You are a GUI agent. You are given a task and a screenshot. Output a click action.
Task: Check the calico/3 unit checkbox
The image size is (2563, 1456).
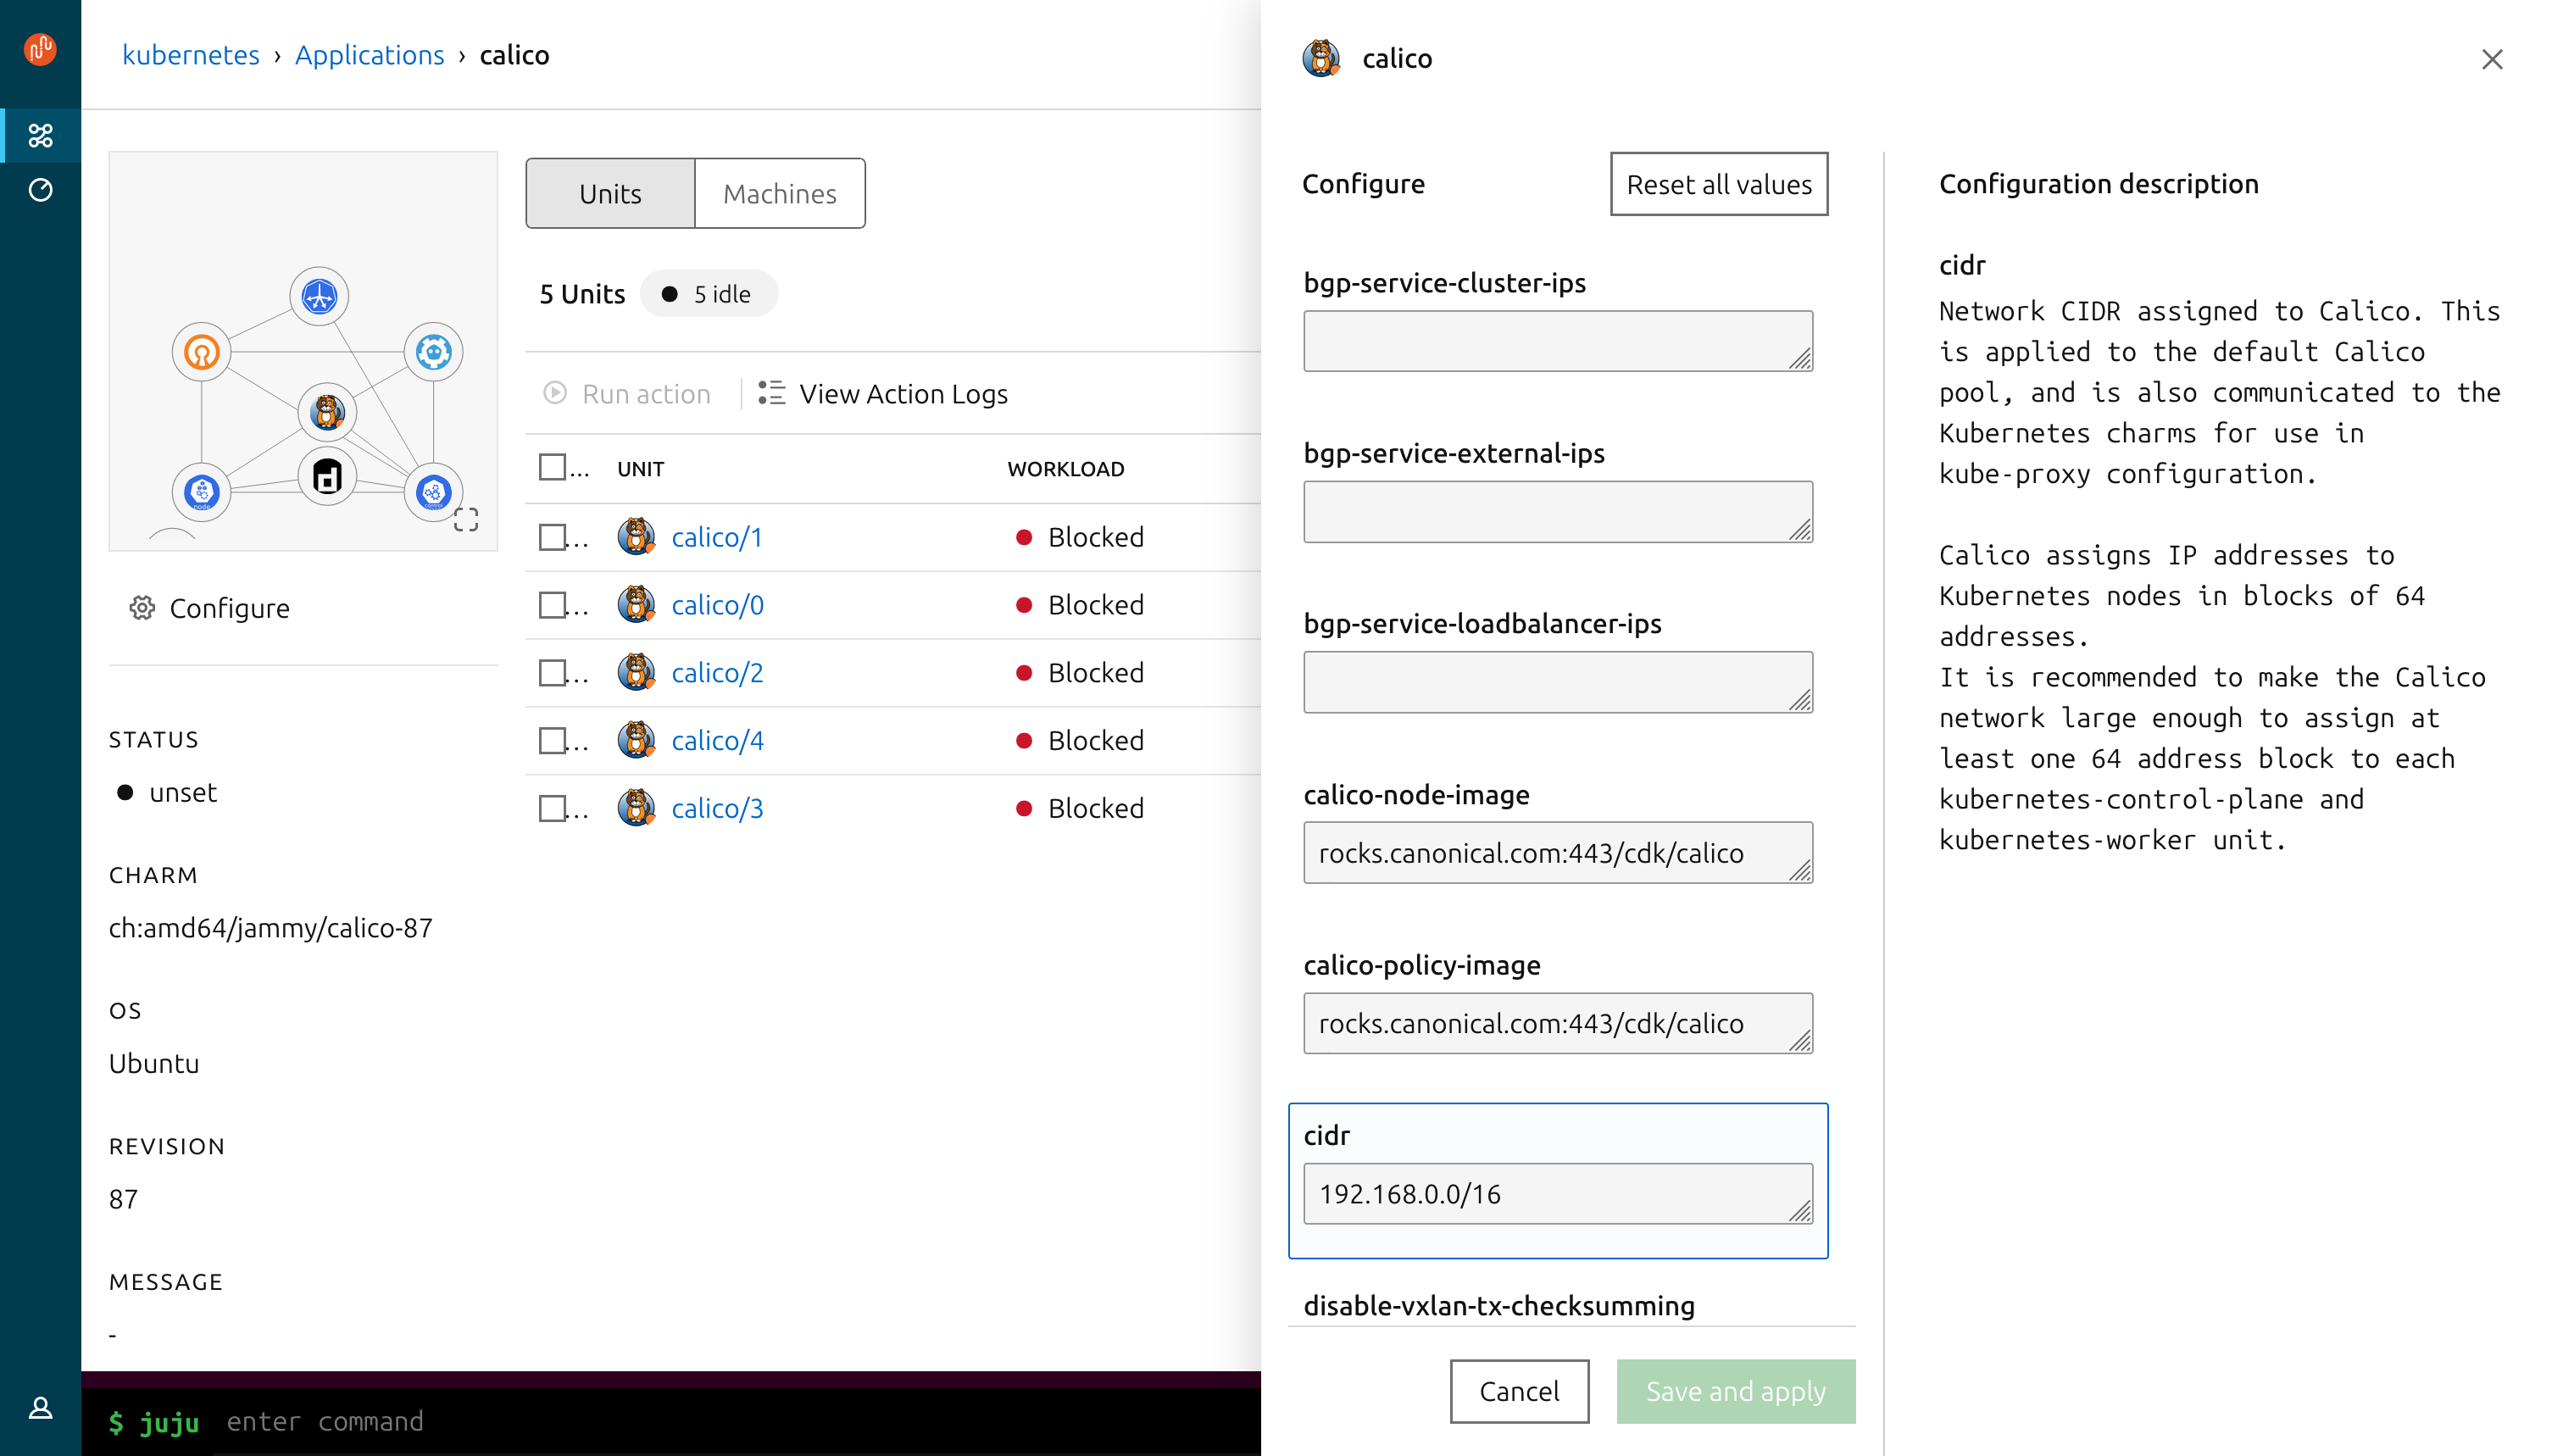tap(552, 808)
